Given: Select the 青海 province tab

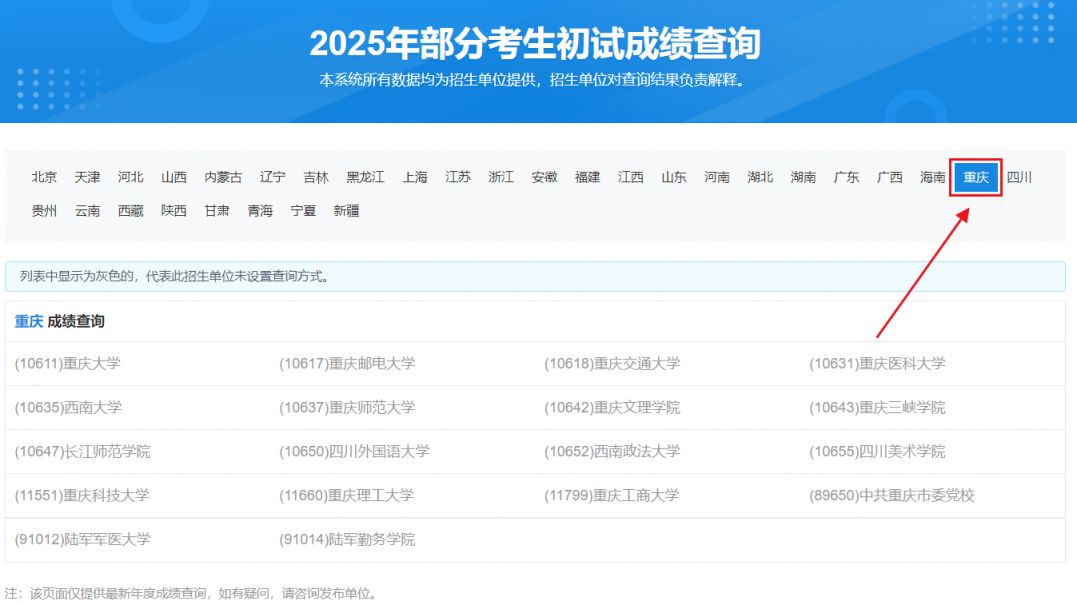Looking at the screenshot, I should [260, 211].
